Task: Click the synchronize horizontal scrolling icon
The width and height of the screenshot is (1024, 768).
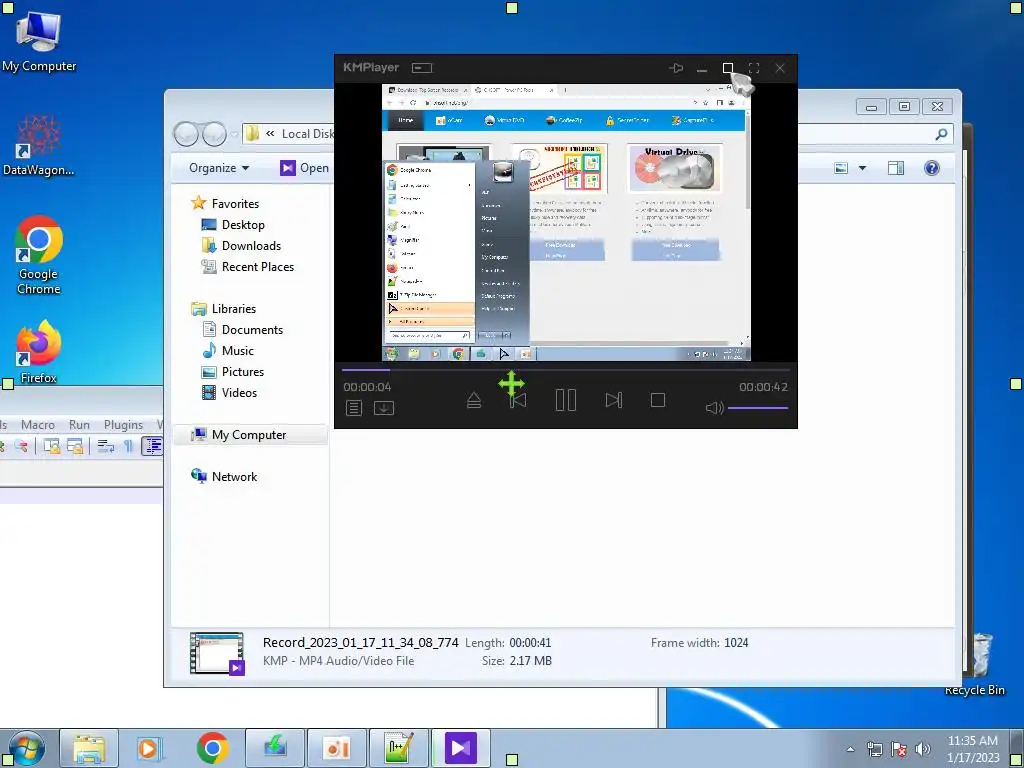Action: pos(75,446)
